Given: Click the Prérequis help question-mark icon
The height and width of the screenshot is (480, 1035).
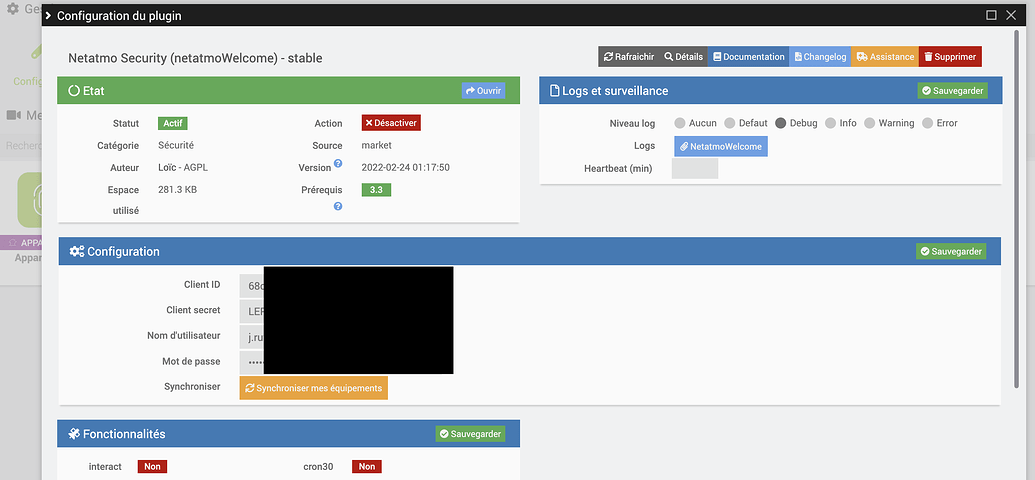Looking at the screenshot, I should [338, 206].
